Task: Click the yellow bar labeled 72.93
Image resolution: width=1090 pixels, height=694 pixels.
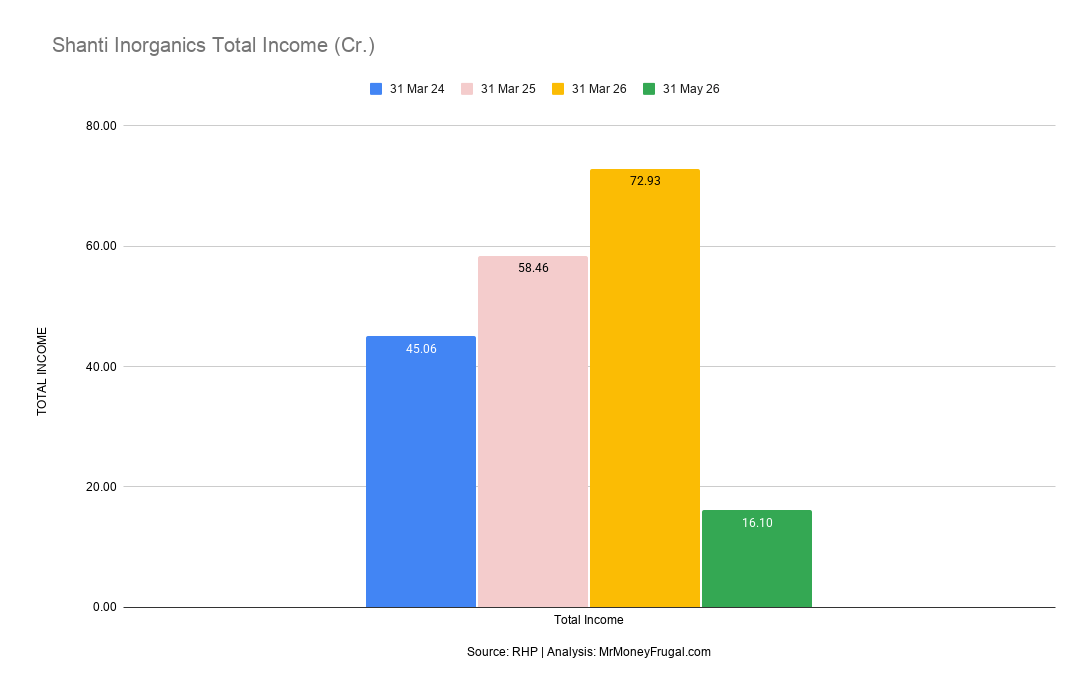Action: coord(645,388)
